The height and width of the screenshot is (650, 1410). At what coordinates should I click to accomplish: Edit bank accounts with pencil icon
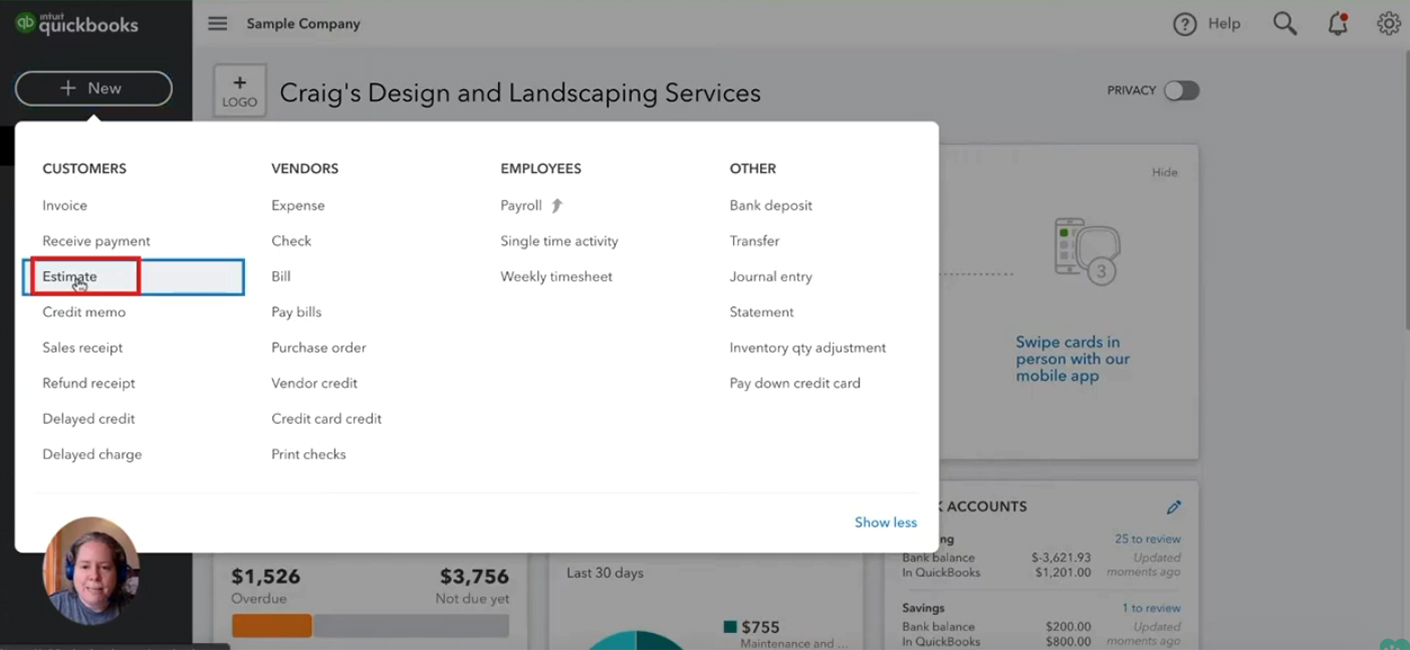point(1174,507)
